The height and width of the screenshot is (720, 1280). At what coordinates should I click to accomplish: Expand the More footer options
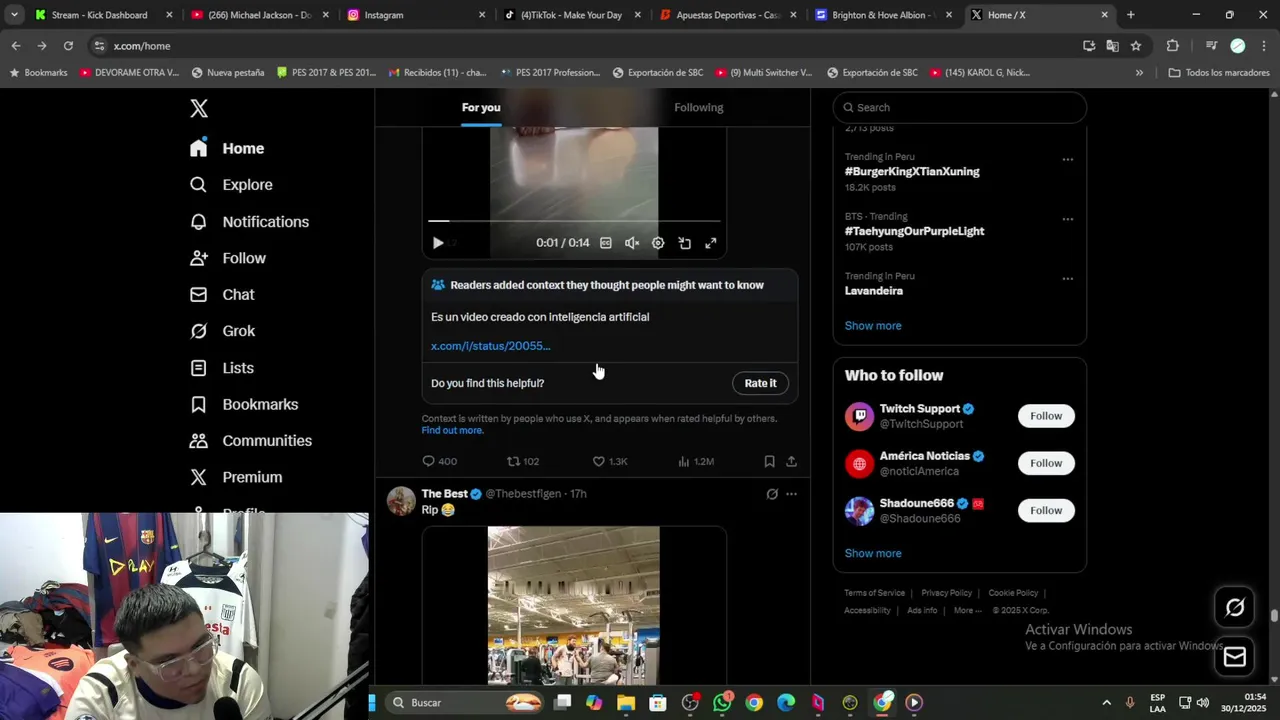967,610
